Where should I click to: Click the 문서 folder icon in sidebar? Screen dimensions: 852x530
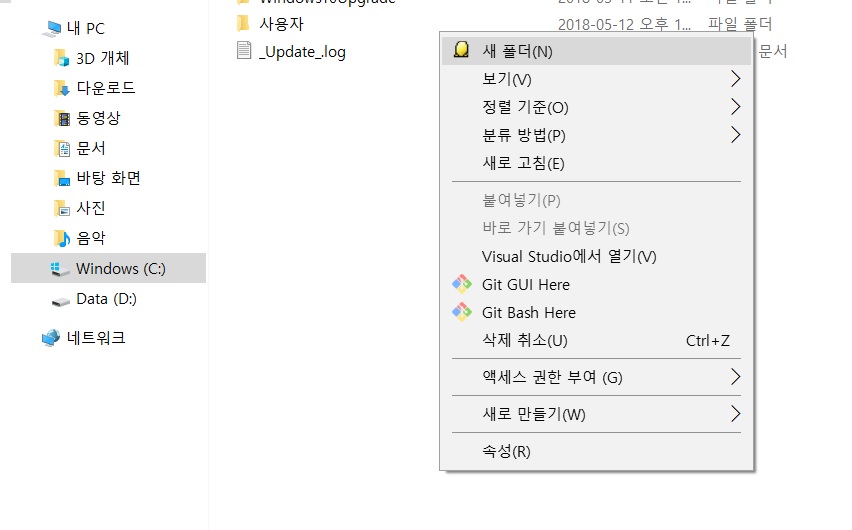coord(62,148)
